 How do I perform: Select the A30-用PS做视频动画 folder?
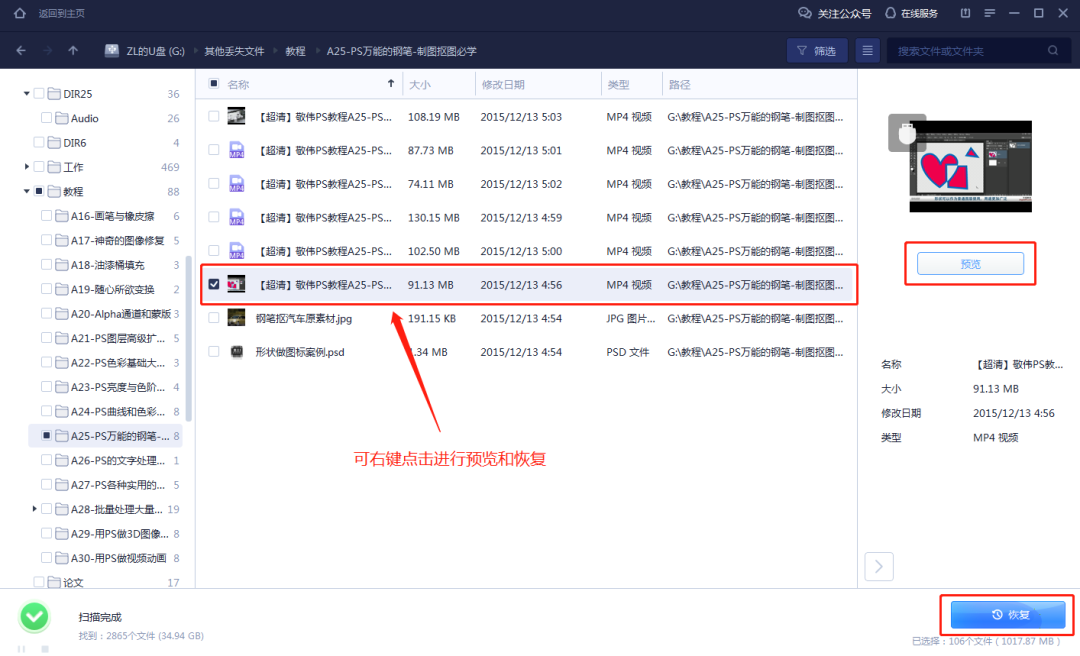click(x=118, y=558)
